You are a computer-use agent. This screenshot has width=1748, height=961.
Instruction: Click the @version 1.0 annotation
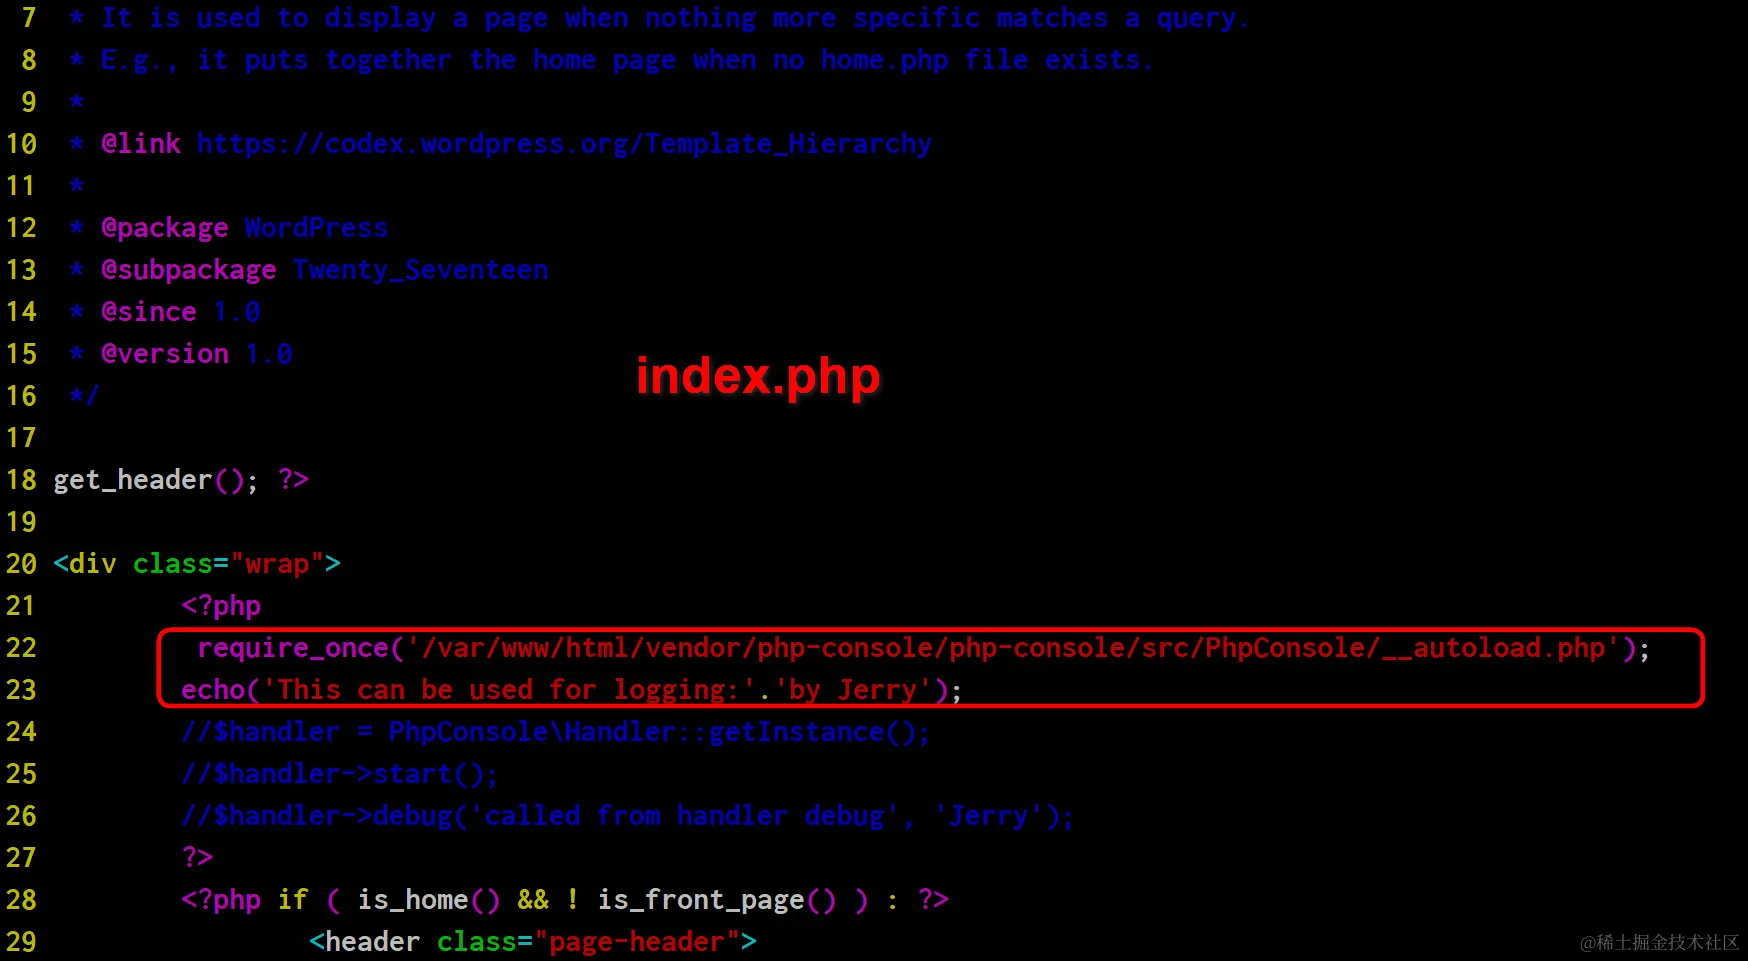(x=197, y=354)
